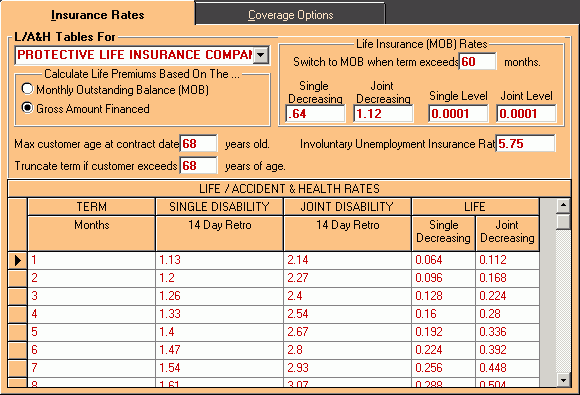Click joint disability cell 2.27

click(347, 278)
